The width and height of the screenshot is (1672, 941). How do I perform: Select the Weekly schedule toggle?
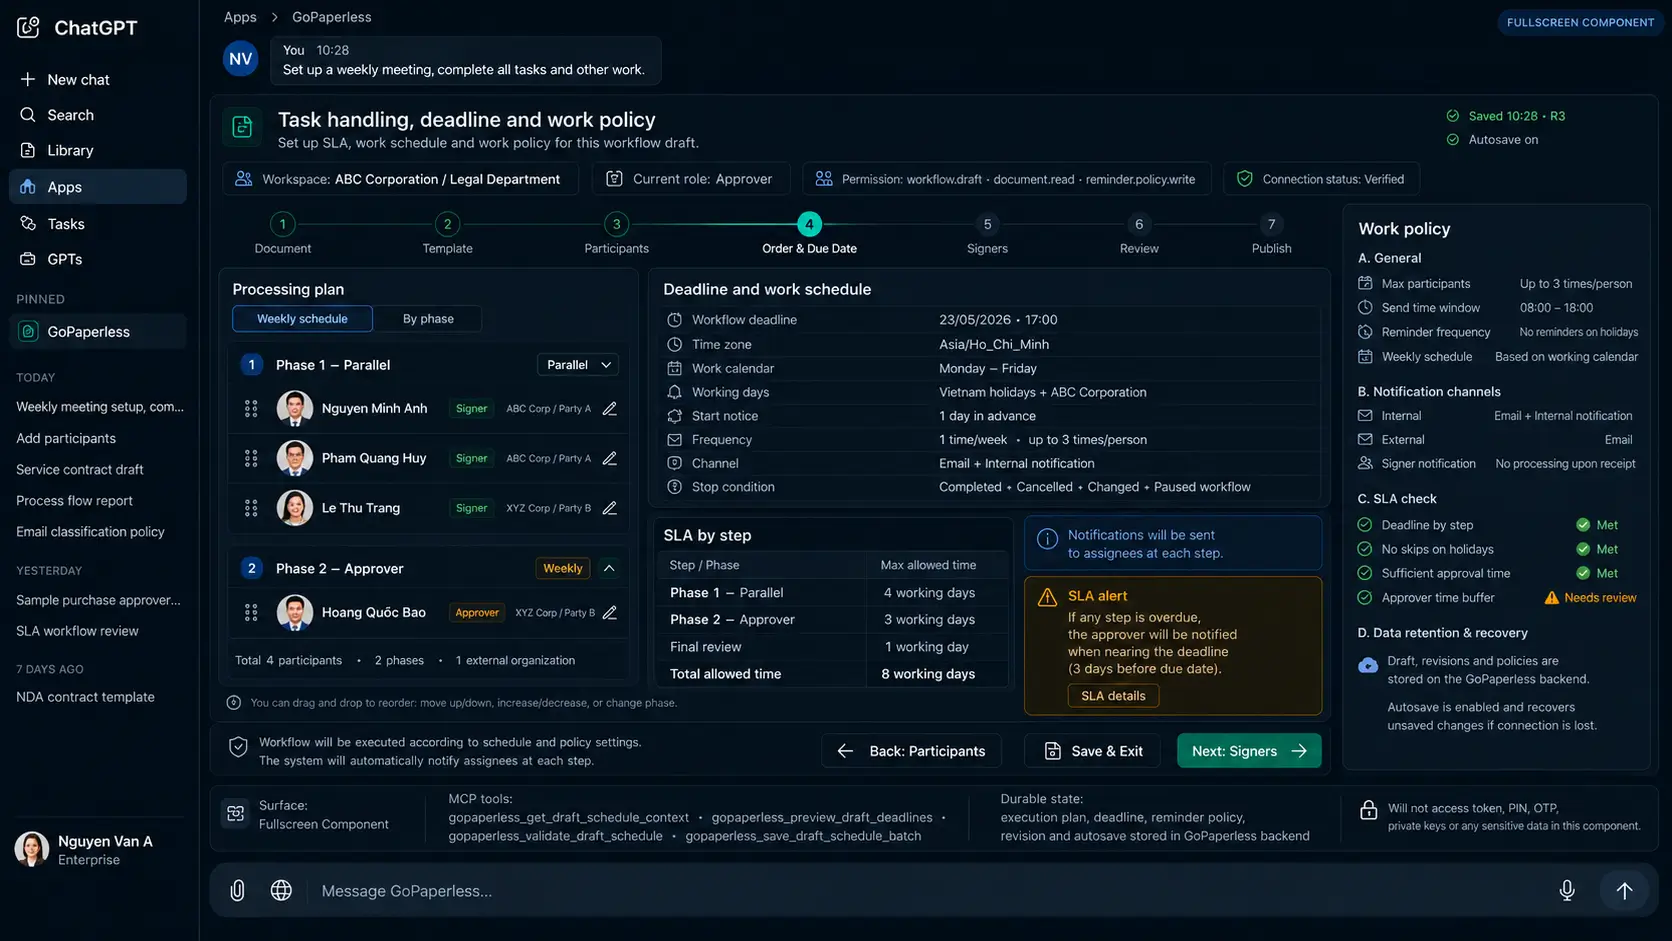(302, 319)
